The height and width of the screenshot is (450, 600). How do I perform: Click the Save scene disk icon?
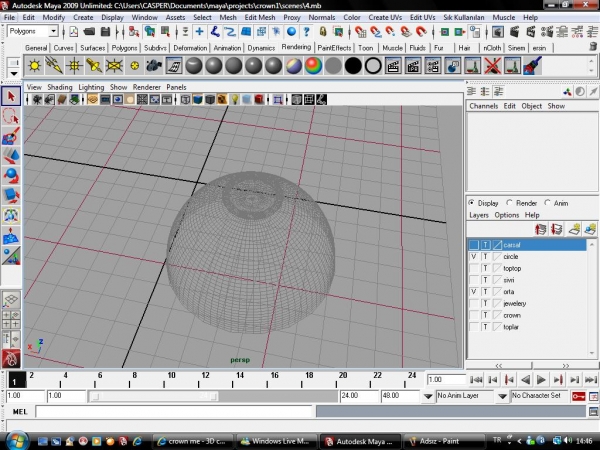coord(105,31)
